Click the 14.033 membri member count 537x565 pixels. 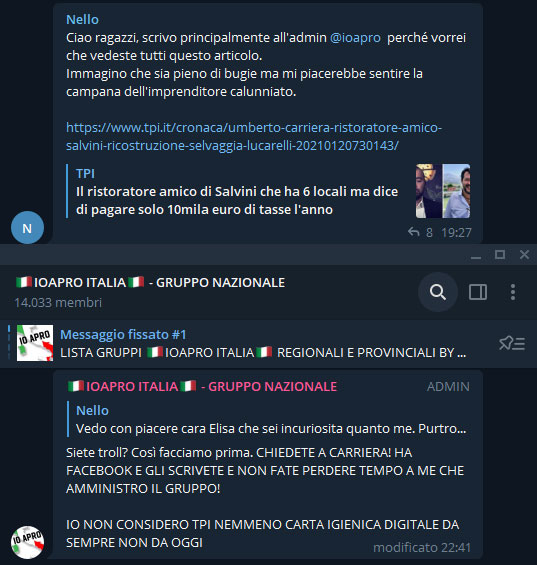coord(58,302)
